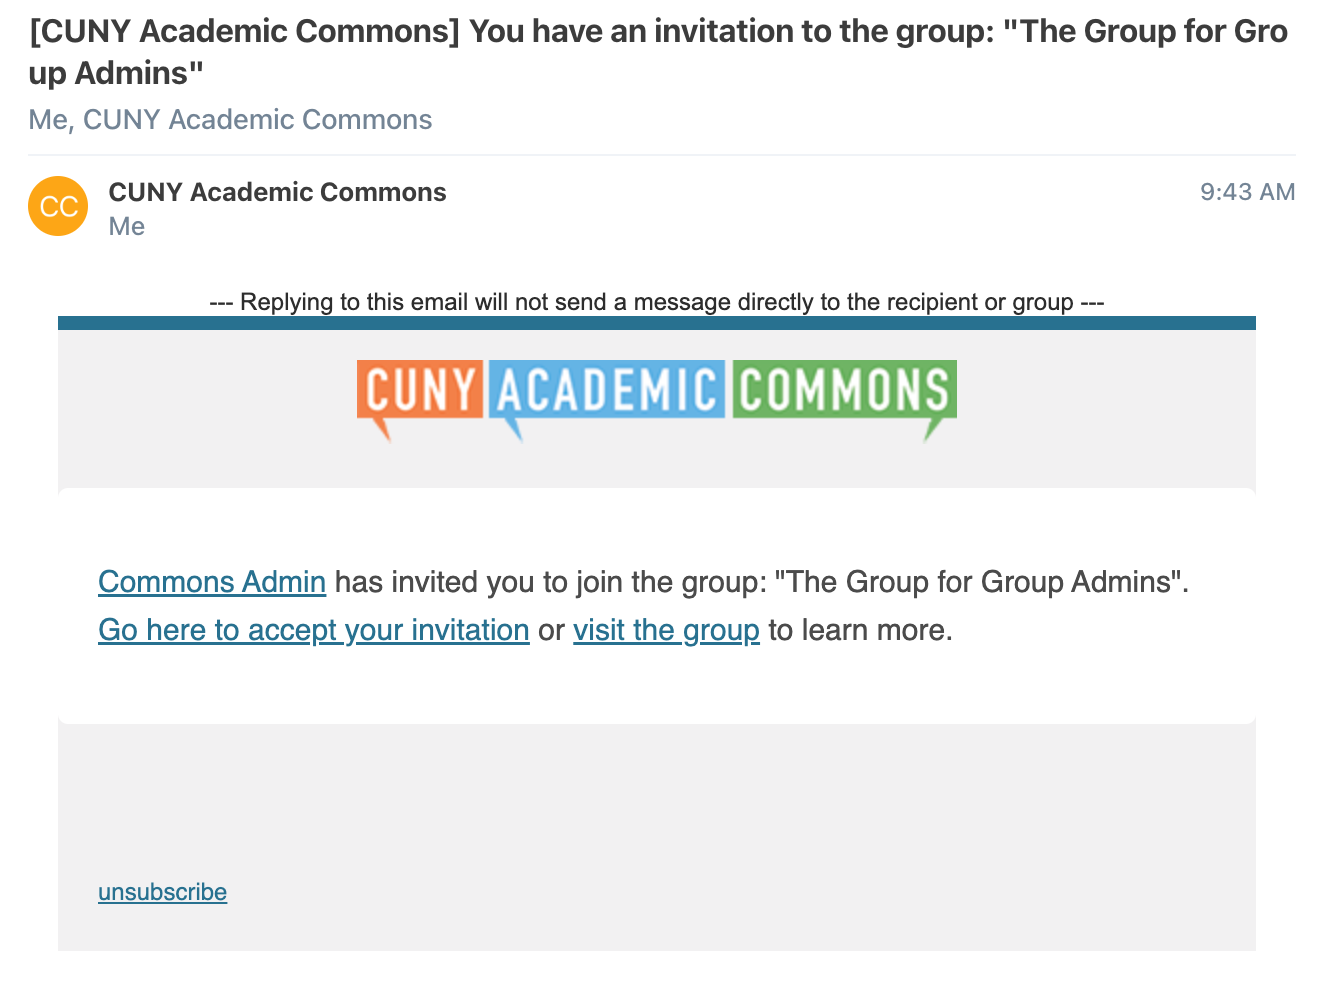The height and width of the screenshot is (1000, 1336).
Task: Click the unsubscribe link in the footer
Action: (x=162, y=892)
